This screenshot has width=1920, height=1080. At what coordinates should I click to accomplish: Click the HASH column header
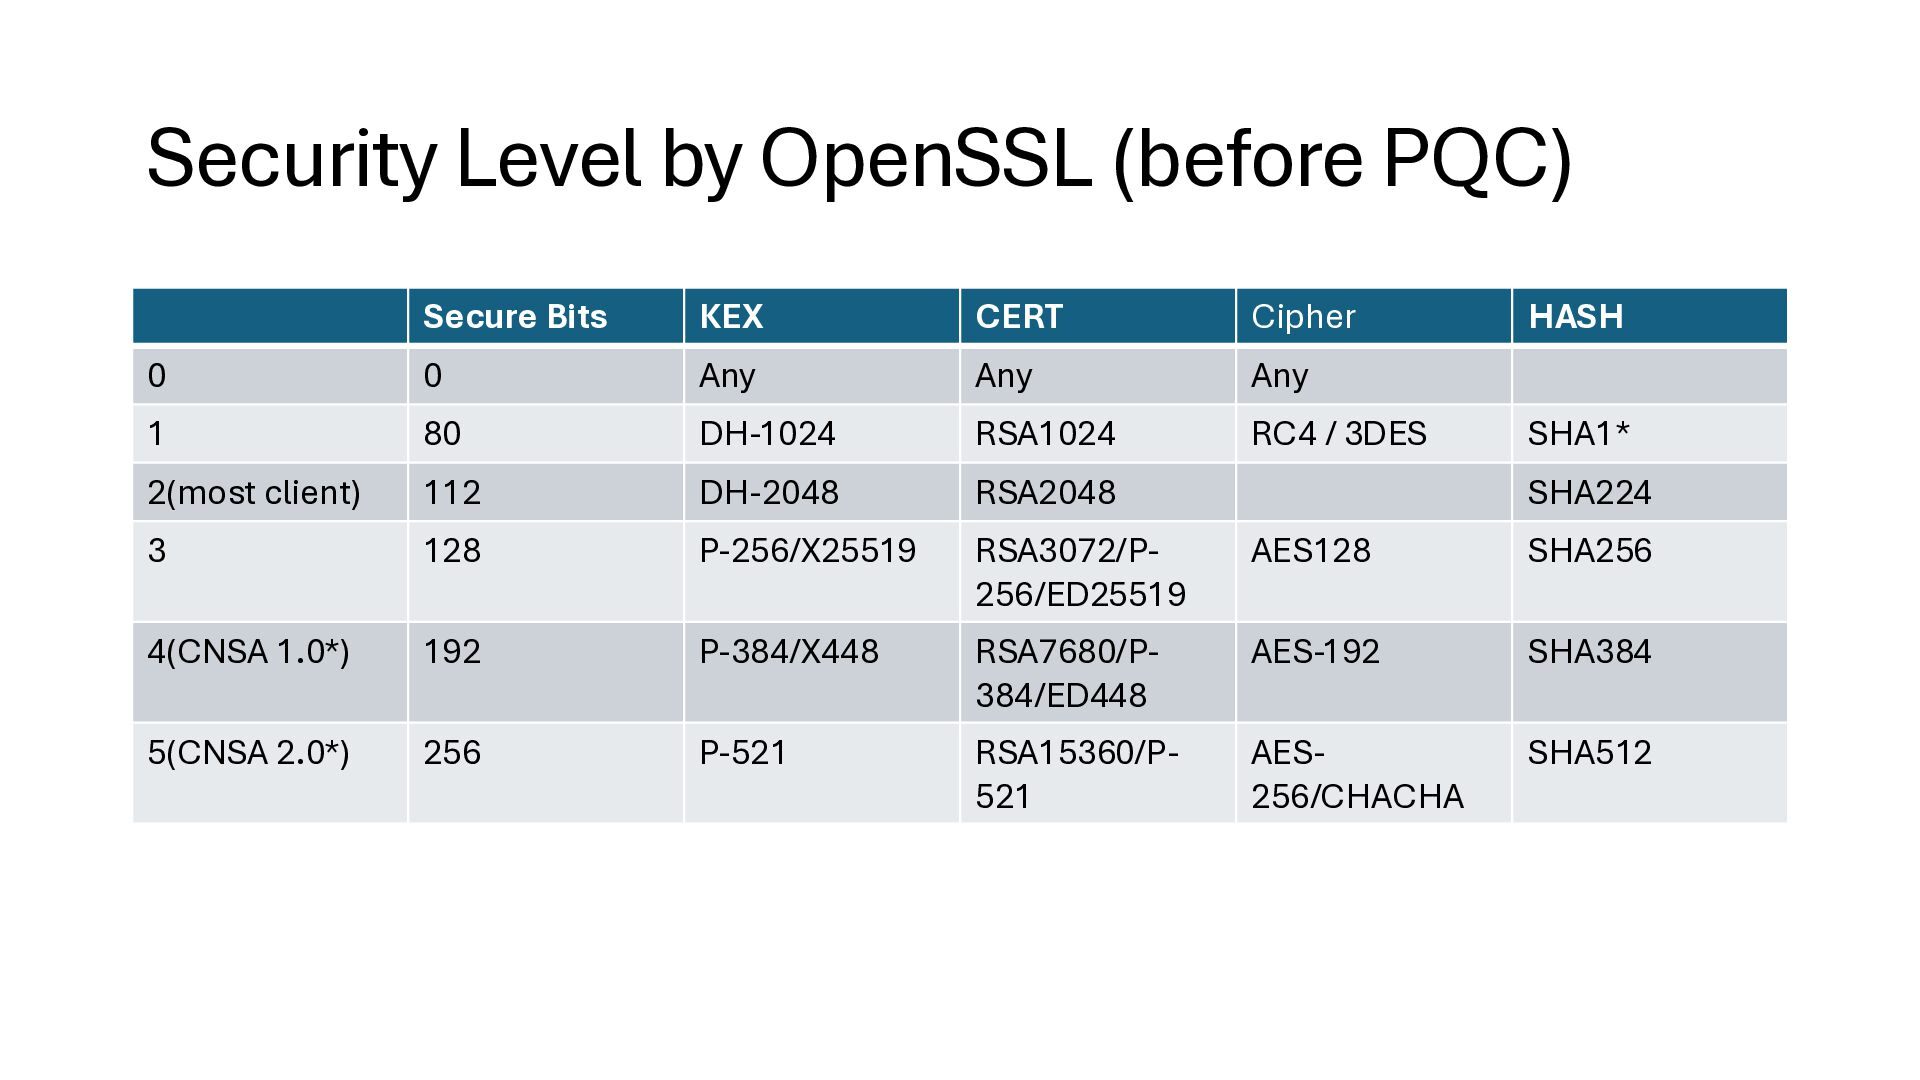[1575, 317]
